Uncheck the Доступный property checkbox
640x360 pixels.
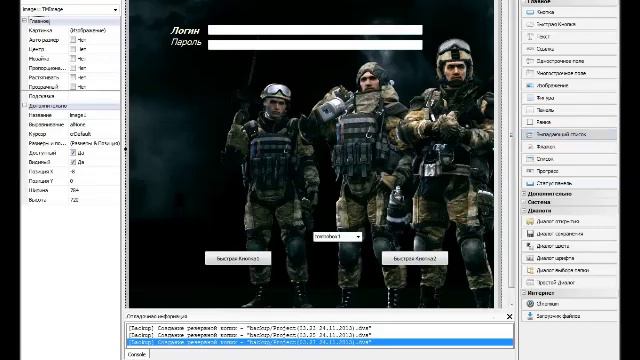(73, 153)
